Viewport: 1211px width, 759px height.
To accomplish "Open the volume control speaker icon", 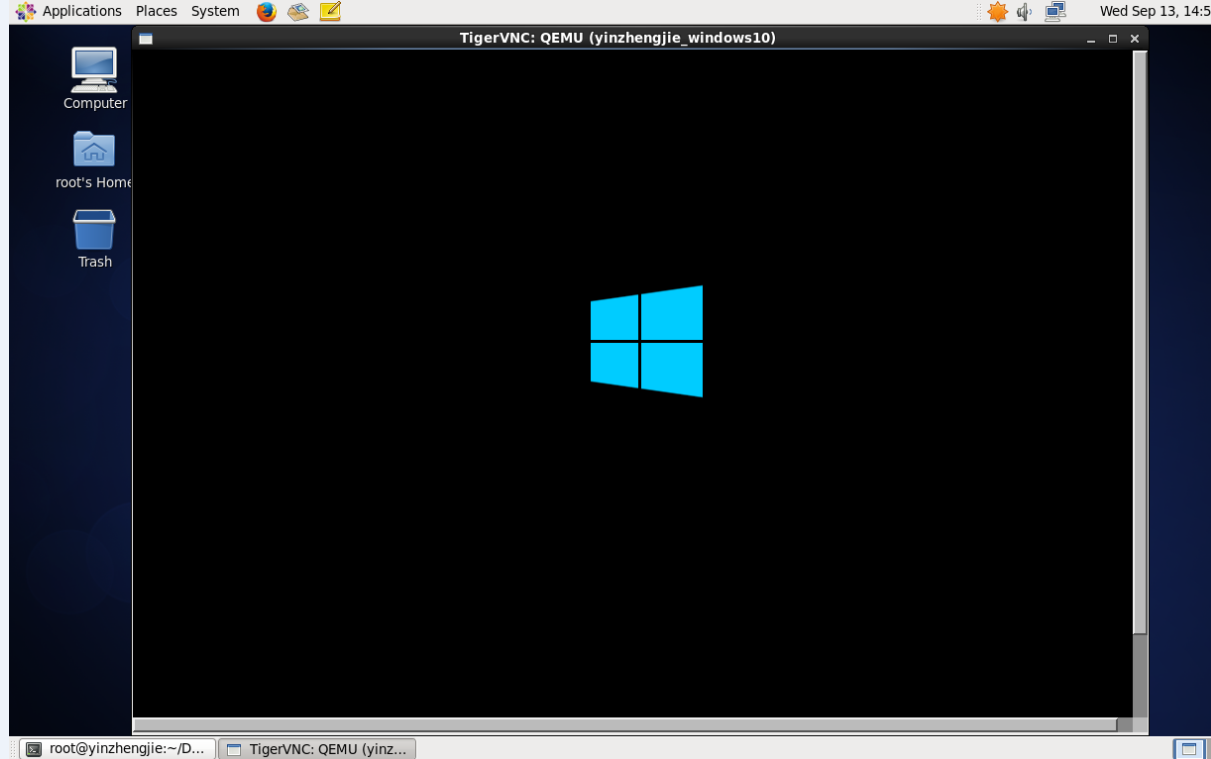I will (1024, 11).
